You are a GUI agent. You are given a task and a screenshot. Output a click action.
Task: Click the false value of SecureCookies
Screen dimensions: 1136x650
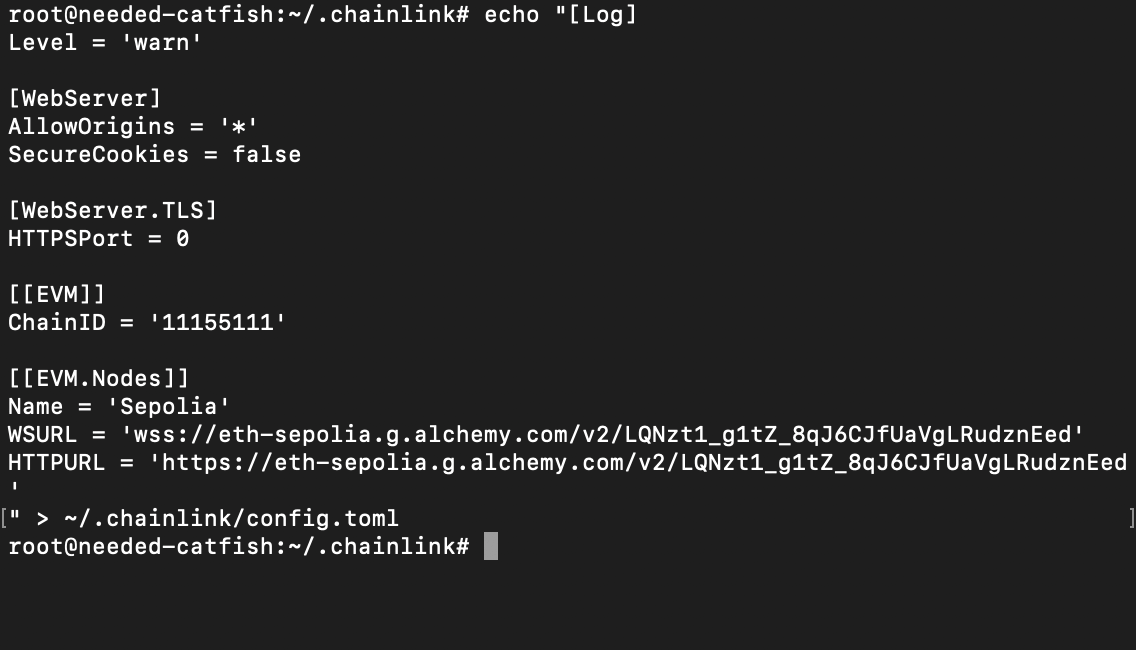click(x=267, y=154)
